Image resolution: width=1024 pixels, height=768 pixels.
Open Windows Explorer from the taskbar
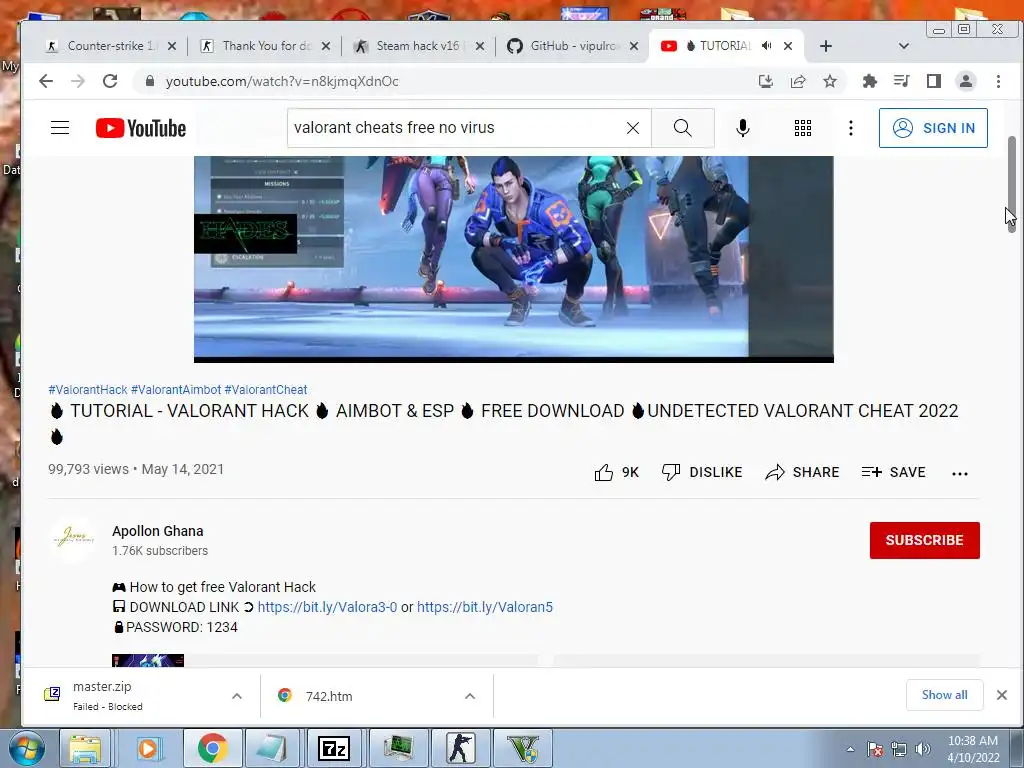pos(87,748)
